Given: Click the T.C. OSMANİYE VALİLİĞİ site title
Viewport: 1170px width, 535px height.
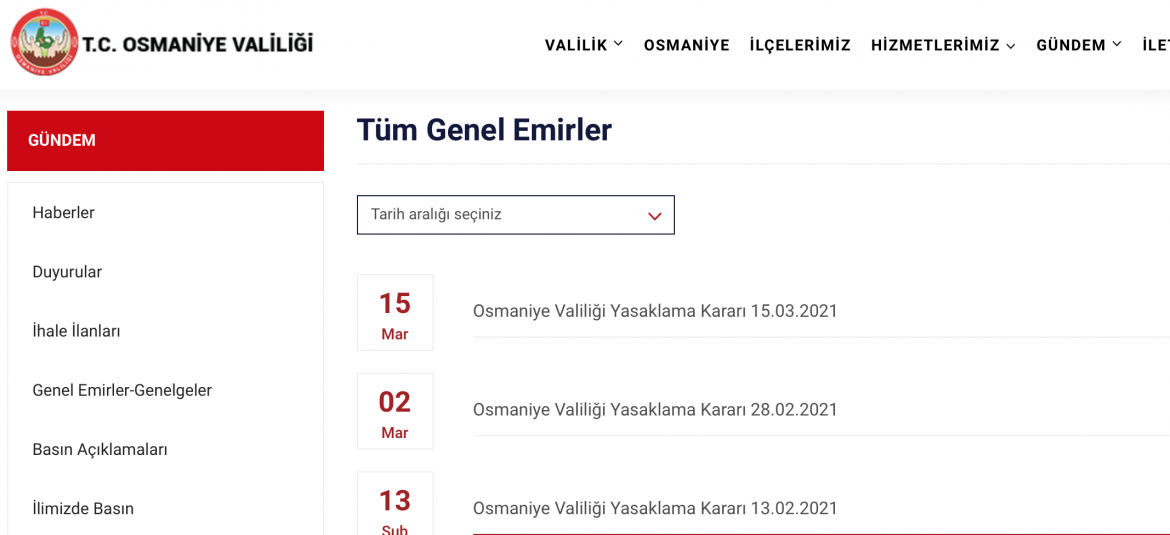Looking at the screenshot, I should [198, 45].
